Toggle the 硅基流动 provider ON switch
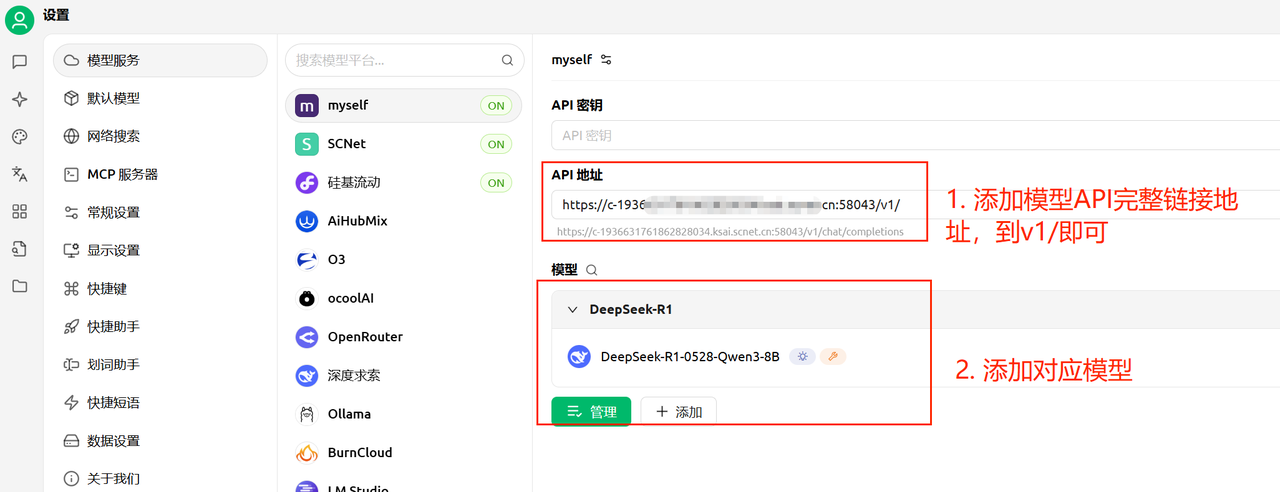The height and width of the screenshot is (492, 1280). pos(496,183)
